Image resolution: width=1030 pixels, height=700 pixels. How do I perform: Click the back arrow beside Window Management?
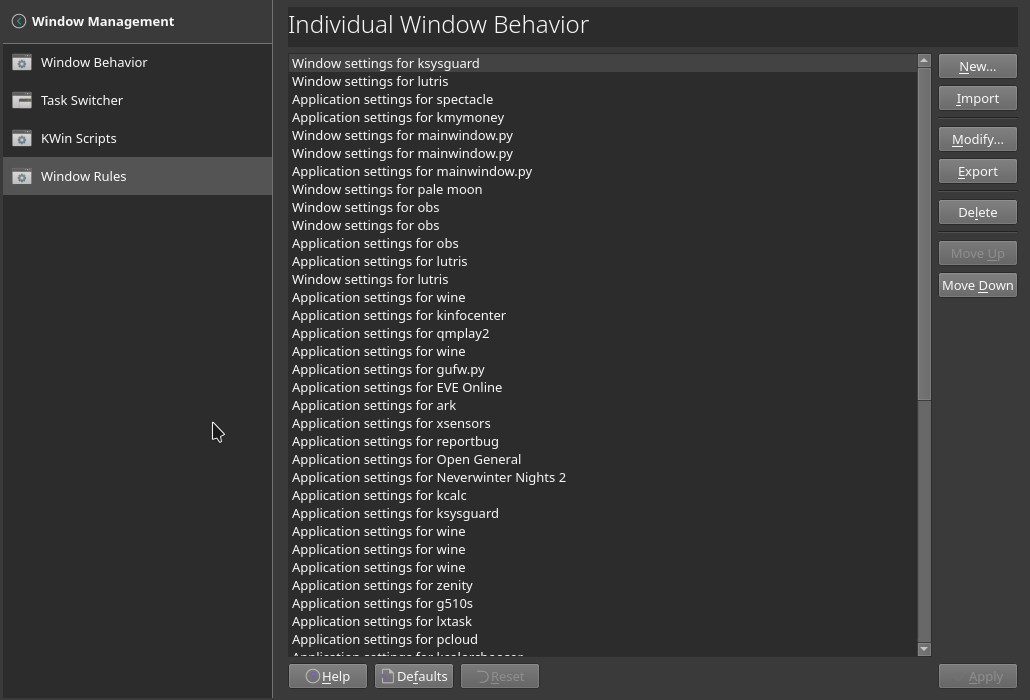point(19,22)
